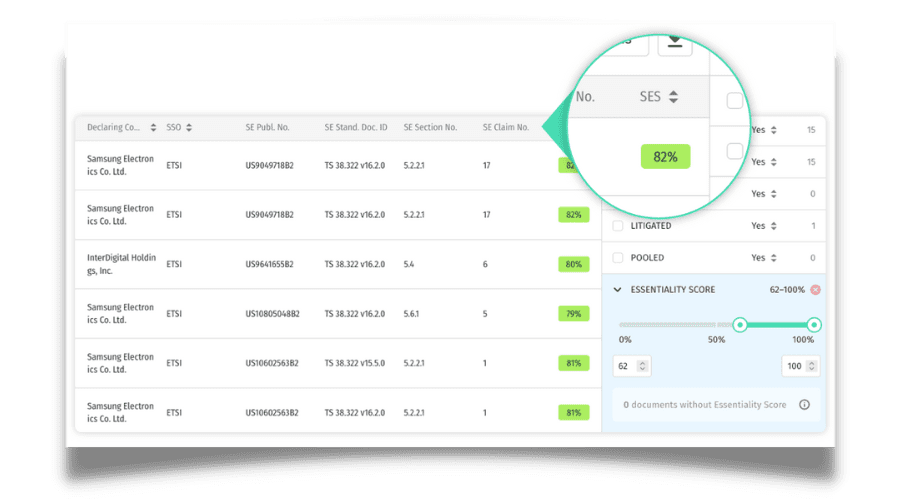Image resolution: width=900 pixels, height=500 pixels.
Task: Click the 79% essentiality score badge
Action: (x=573, y=313)
